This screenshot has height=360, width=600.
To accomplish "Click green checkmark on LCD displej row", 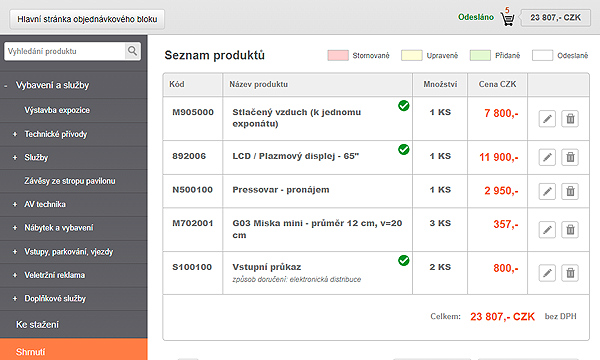I will click(x=404, y=149).
